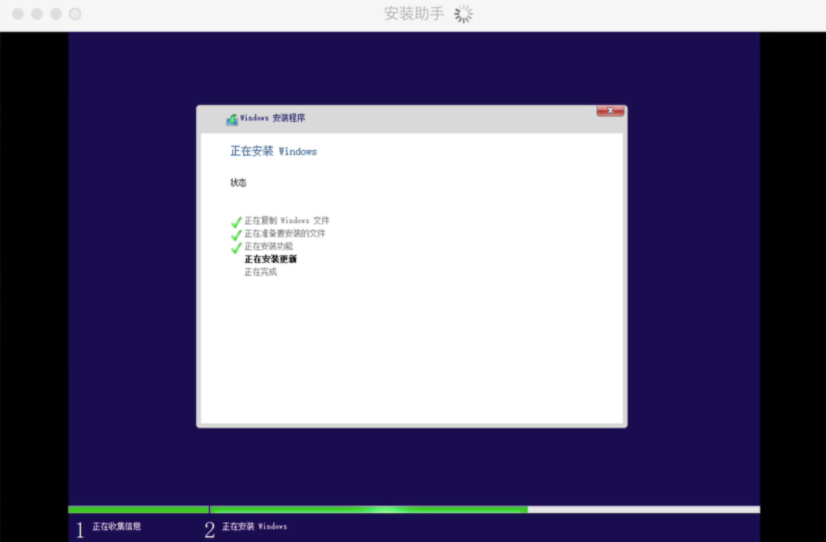The width and height of the screenshot is (826, 542).
Task: Click the 安装助手 window title
Action: point(414,14)
